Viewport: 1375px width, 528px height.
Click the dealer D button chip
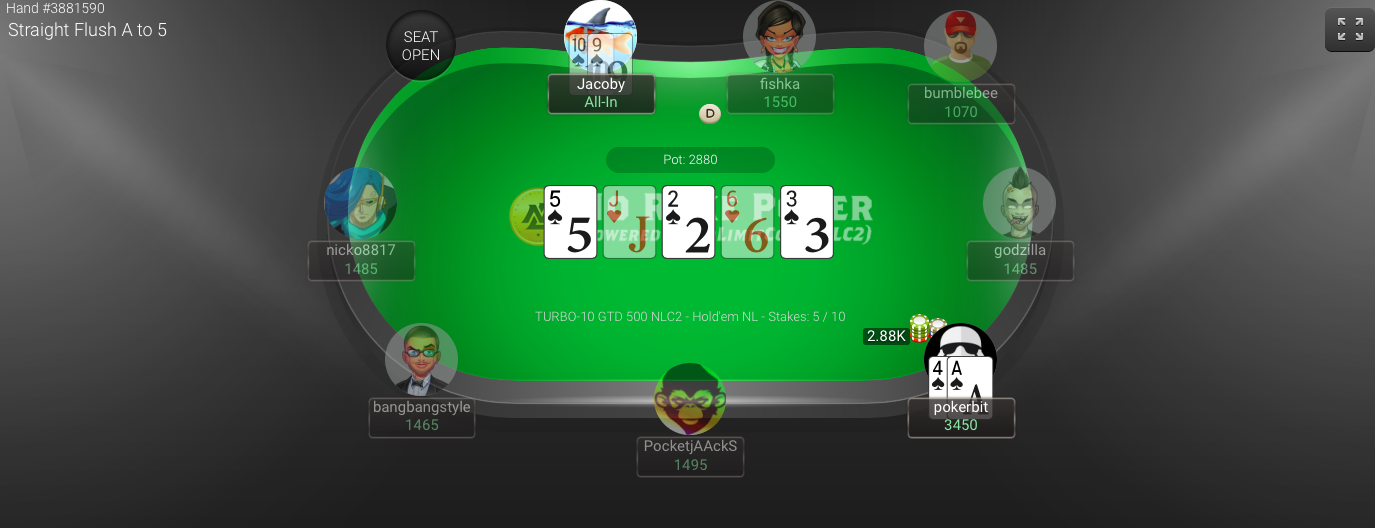tap(710, 114)
